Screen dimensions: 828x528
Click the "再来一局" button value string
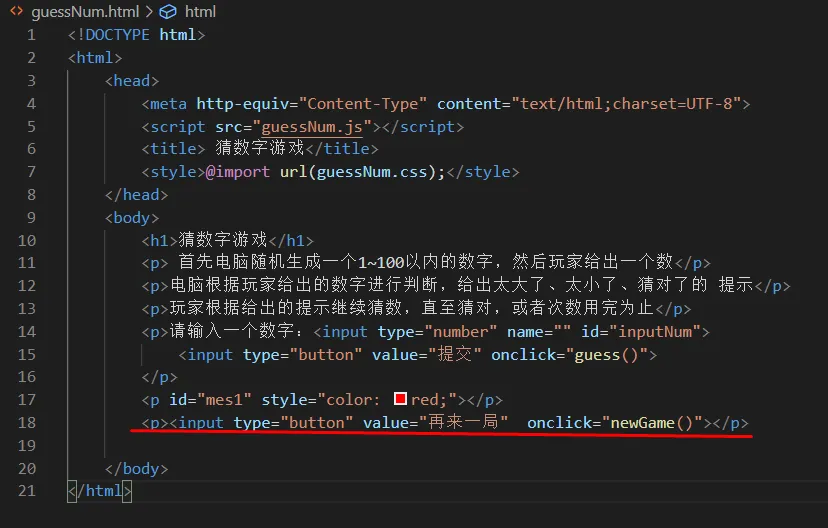[x=464, y=423]
